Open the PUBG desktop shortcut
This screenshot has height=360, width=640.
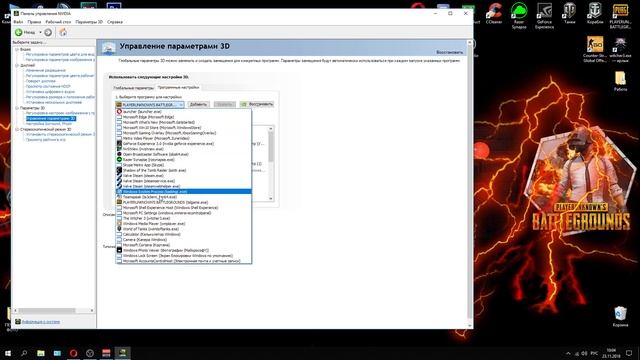(620, 16)
